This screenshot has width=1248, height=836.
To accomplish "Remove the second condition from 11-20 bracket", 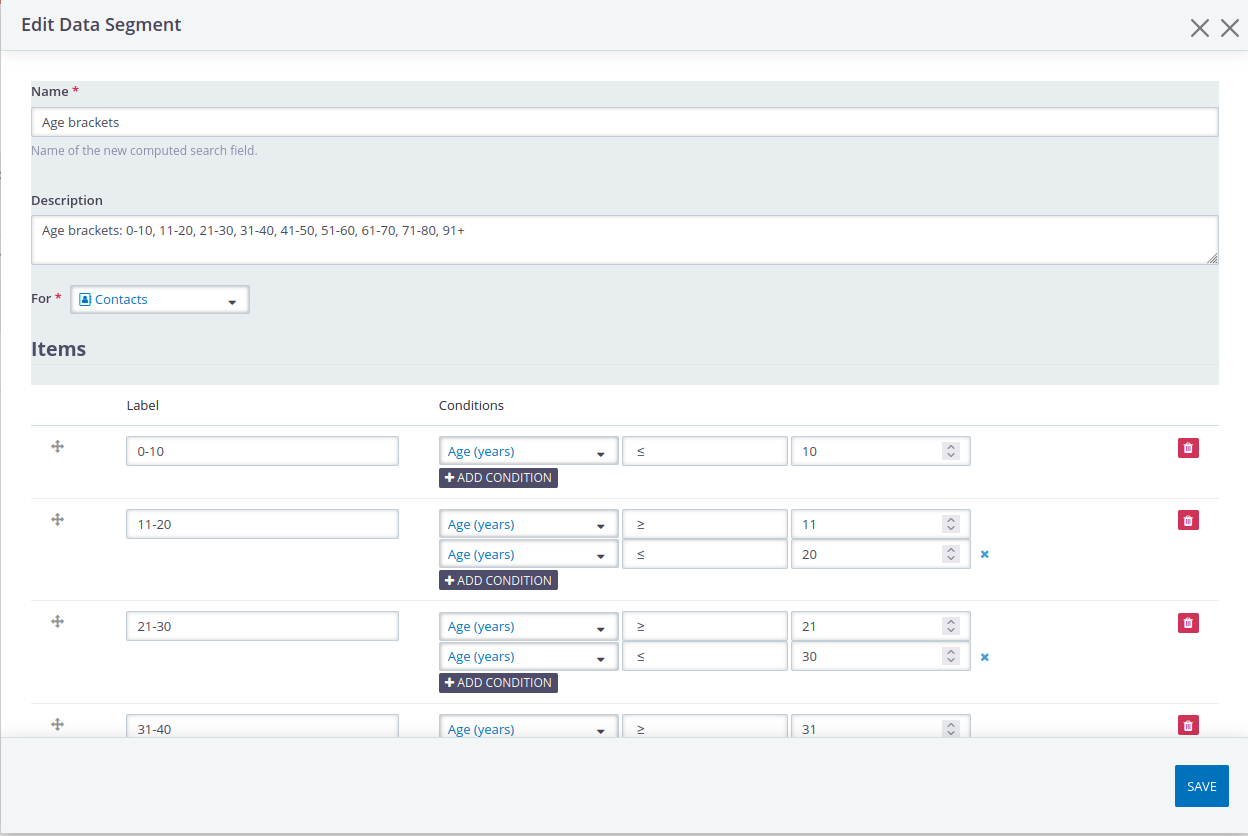I will tap(984, 553).
